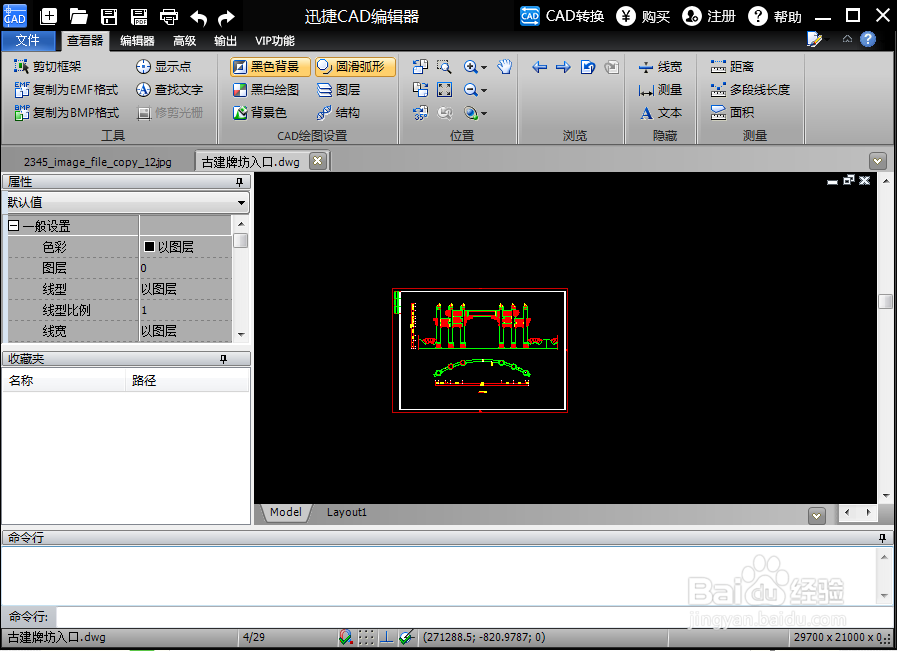The image size is (897, 651).
Task: Click the fit to window icon
Action: (444, 89)
